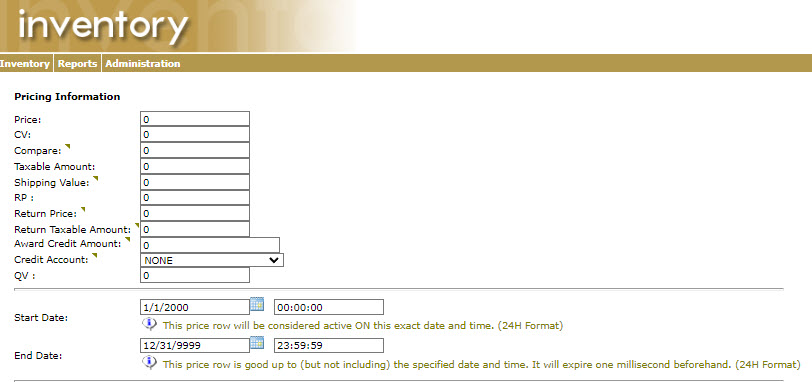Open the Credit Account dropdown

(212, 260)
